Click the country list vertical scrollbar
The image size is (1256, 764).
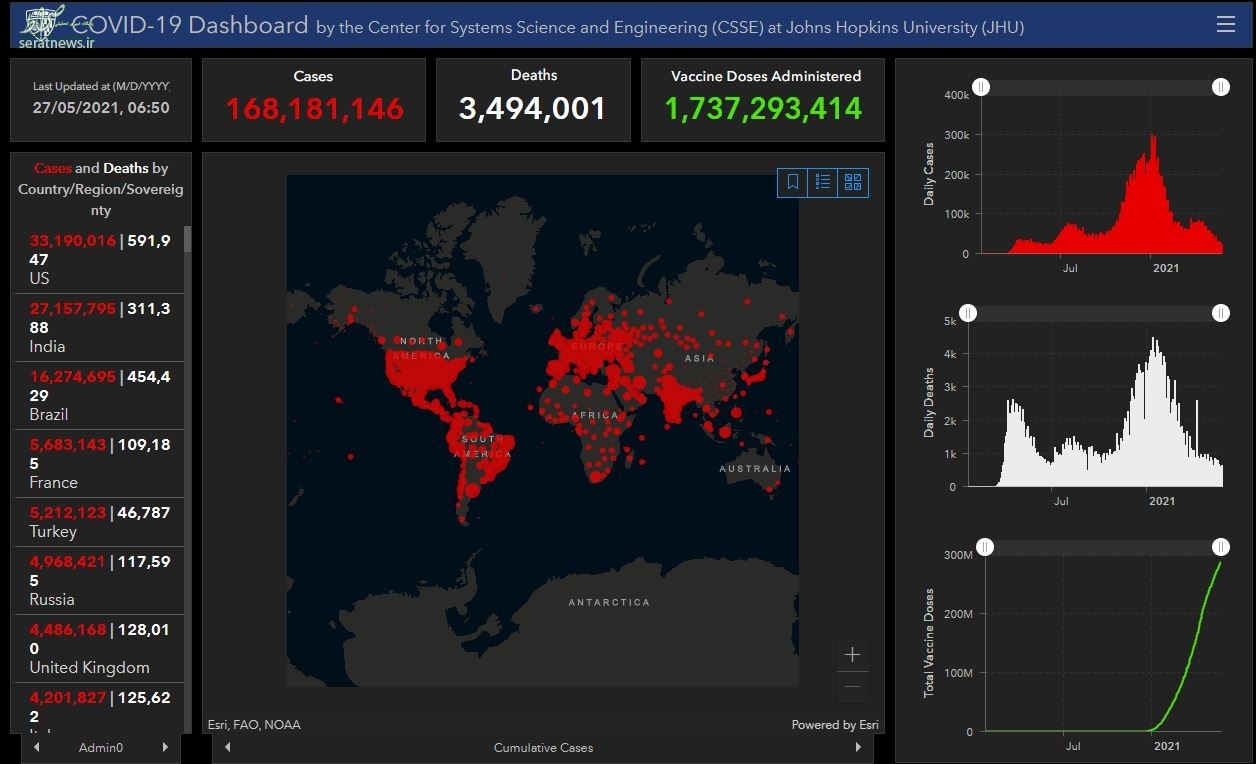188,480
